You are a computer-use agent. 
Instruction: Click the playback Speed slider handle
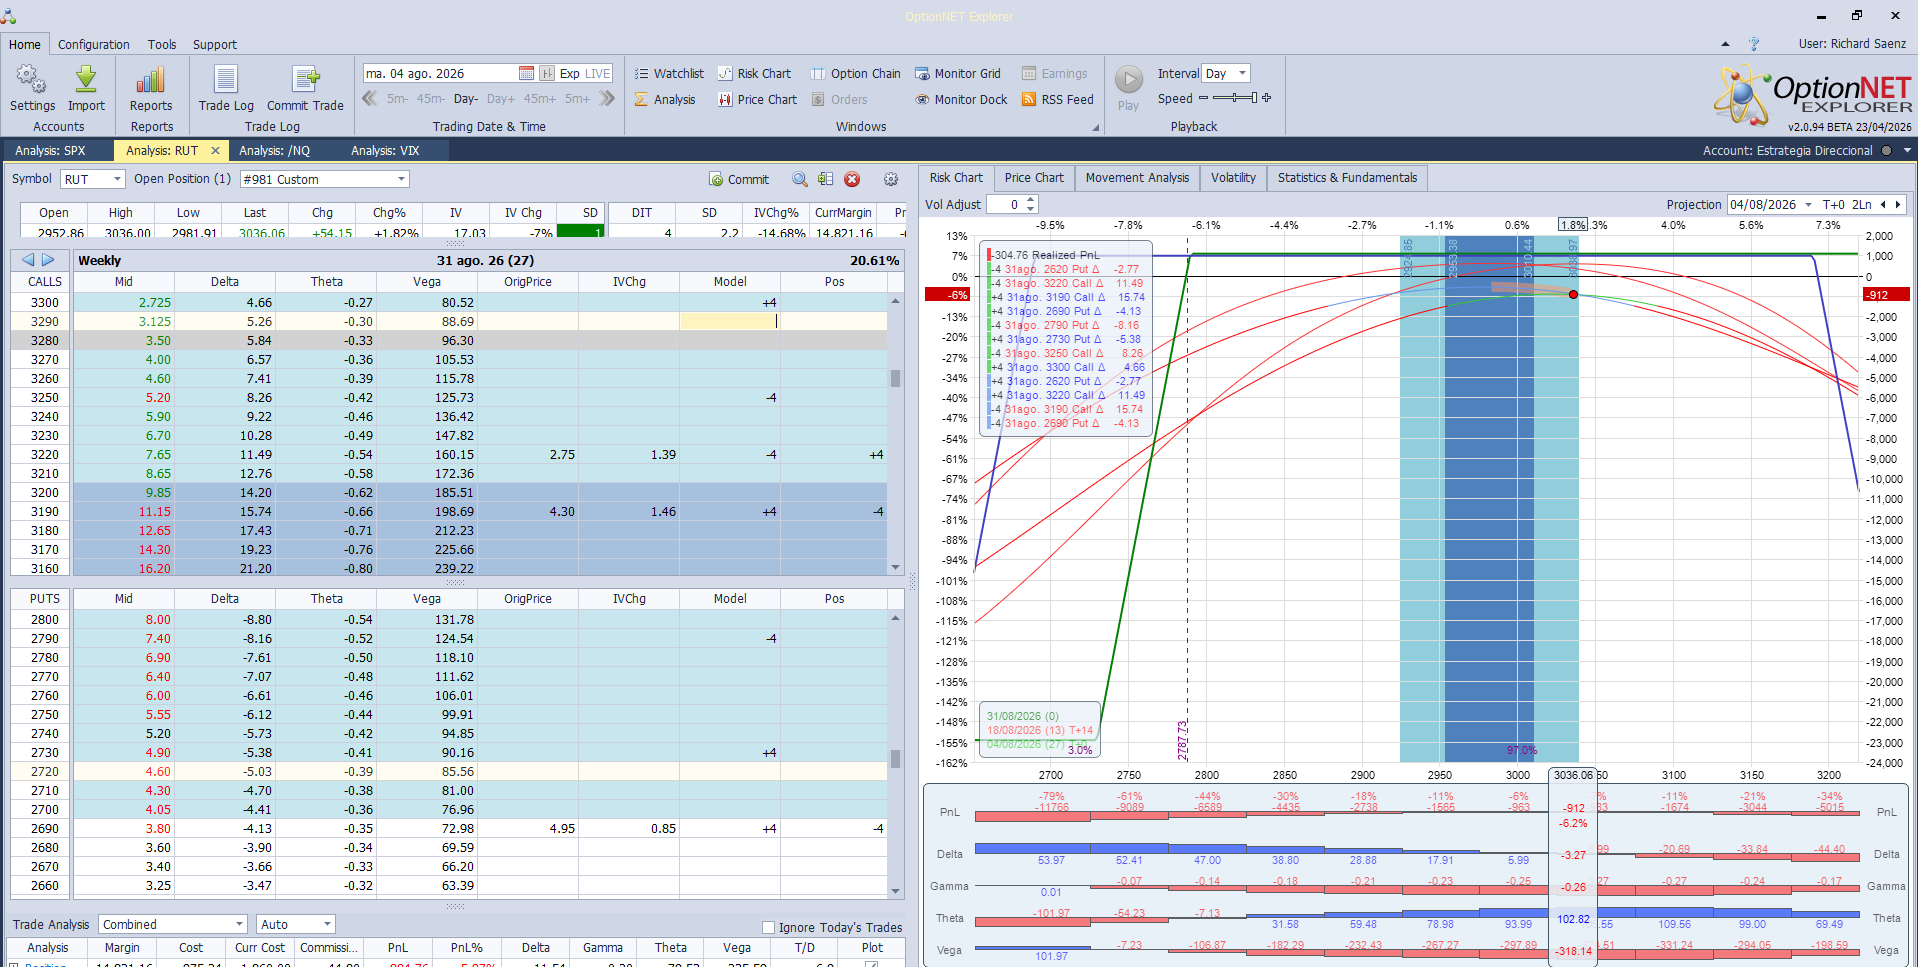click(1253, 98)
